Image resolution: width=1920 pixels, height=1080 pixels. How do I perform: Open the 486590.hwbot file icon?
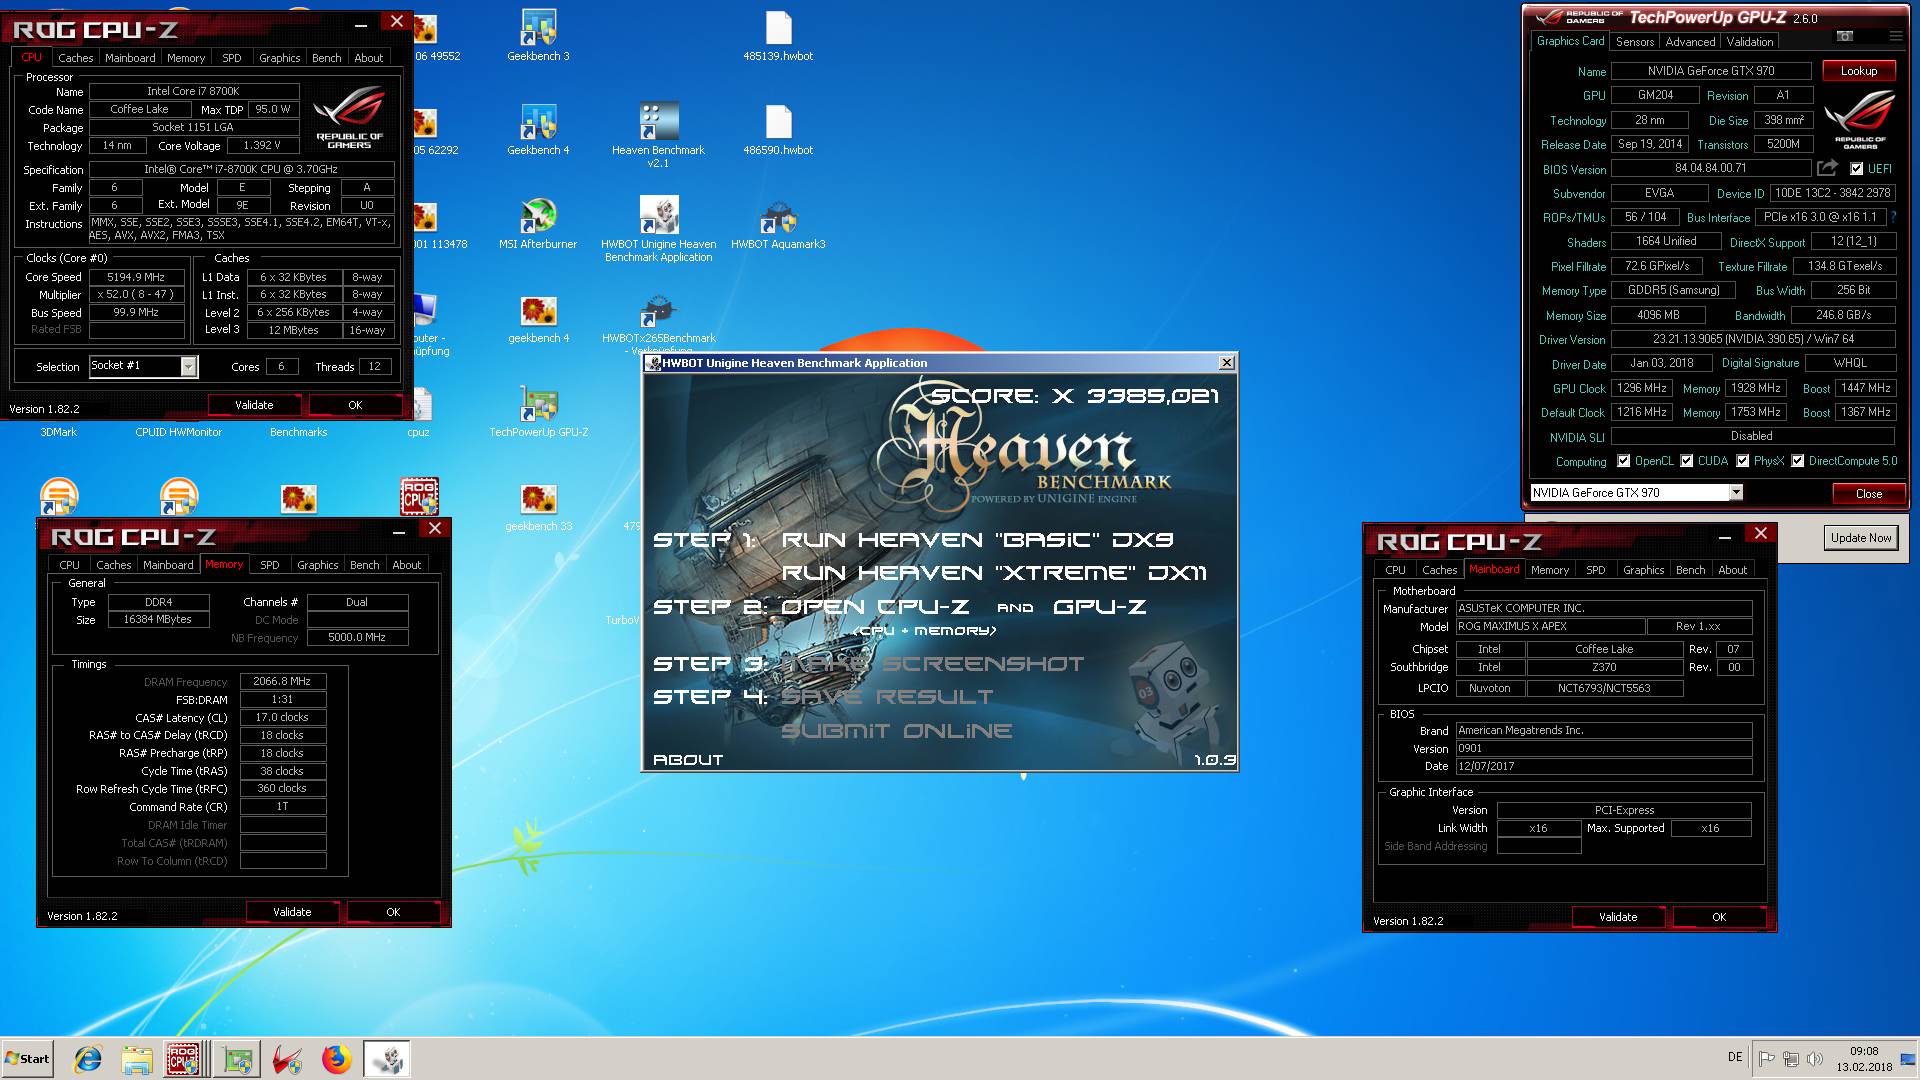(x=778, y=130)
